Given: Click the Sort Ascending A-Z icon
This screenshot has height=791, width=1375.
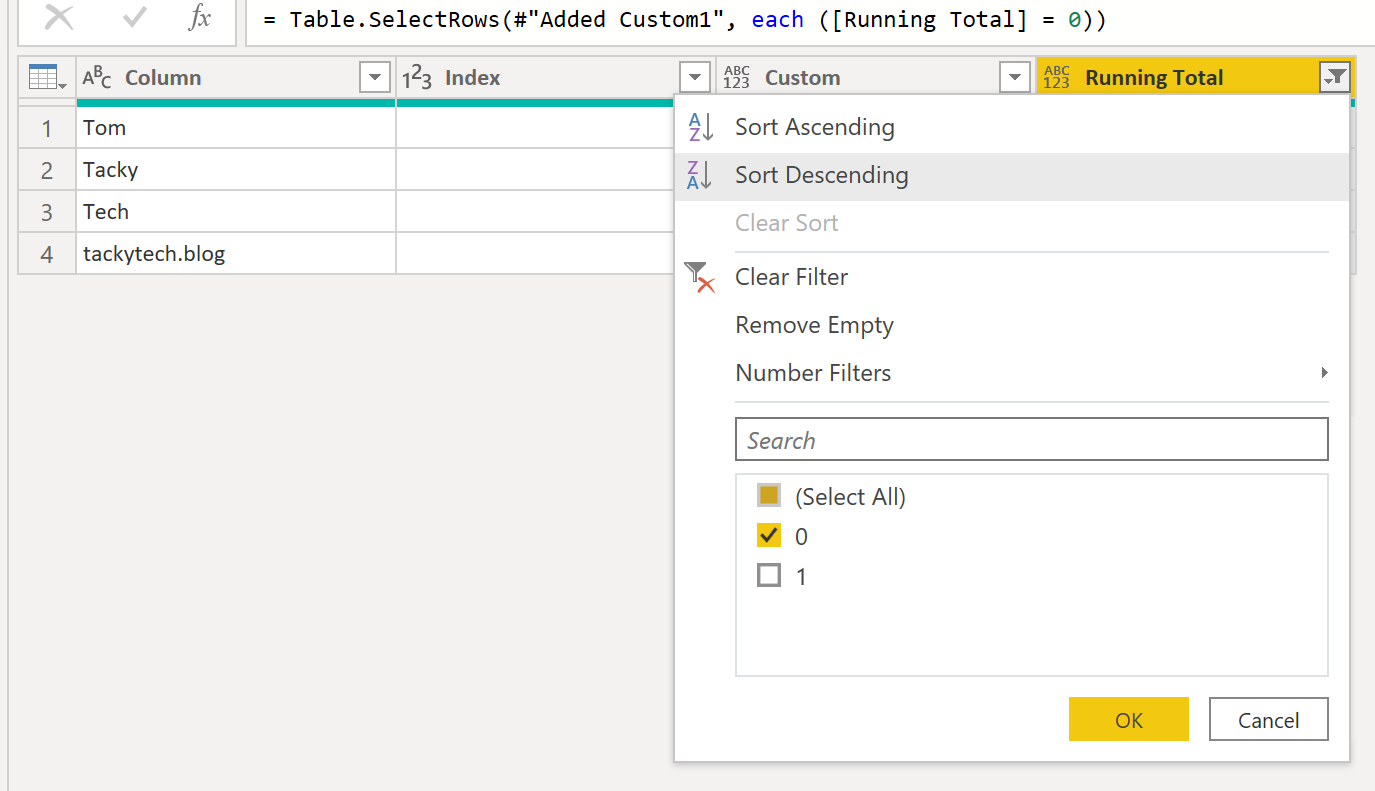Looking at the screenshot, I should pyautogui.click(x=699, y=127).
